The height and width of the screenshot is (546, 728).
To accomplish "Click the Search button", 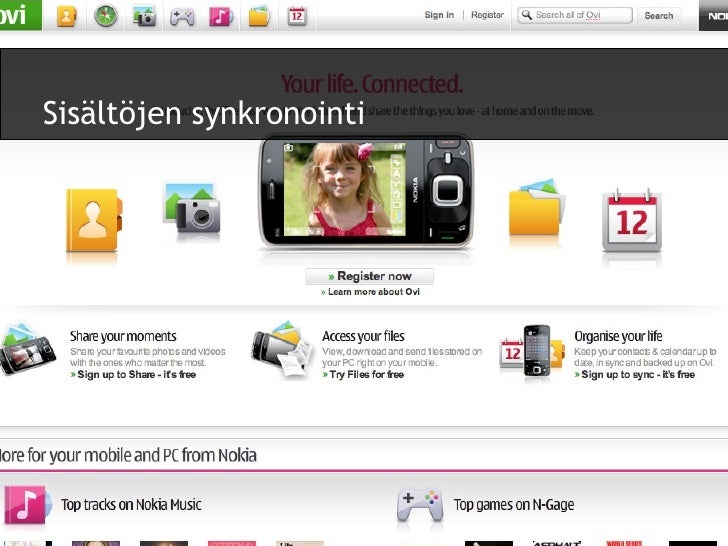I will (659, 16).
